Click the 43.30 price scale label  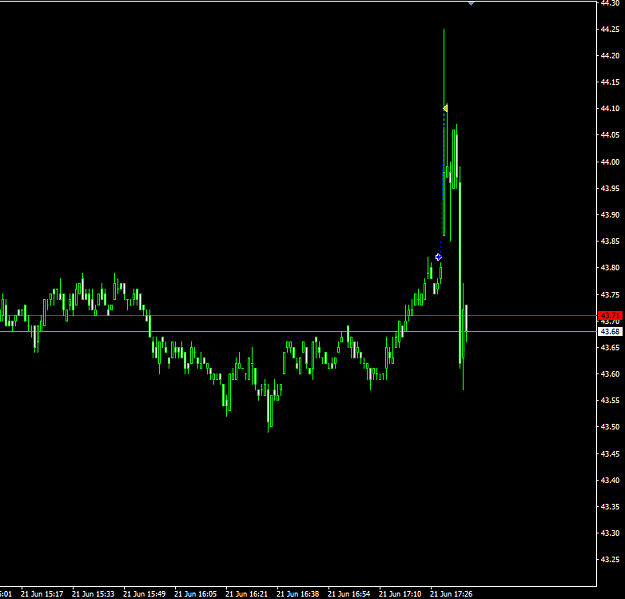610,533
